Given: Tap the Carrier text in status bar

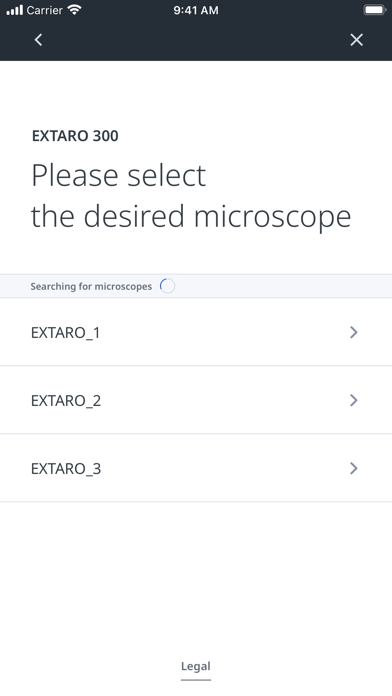Looking at the screenshot, I should tap(44, 10).
